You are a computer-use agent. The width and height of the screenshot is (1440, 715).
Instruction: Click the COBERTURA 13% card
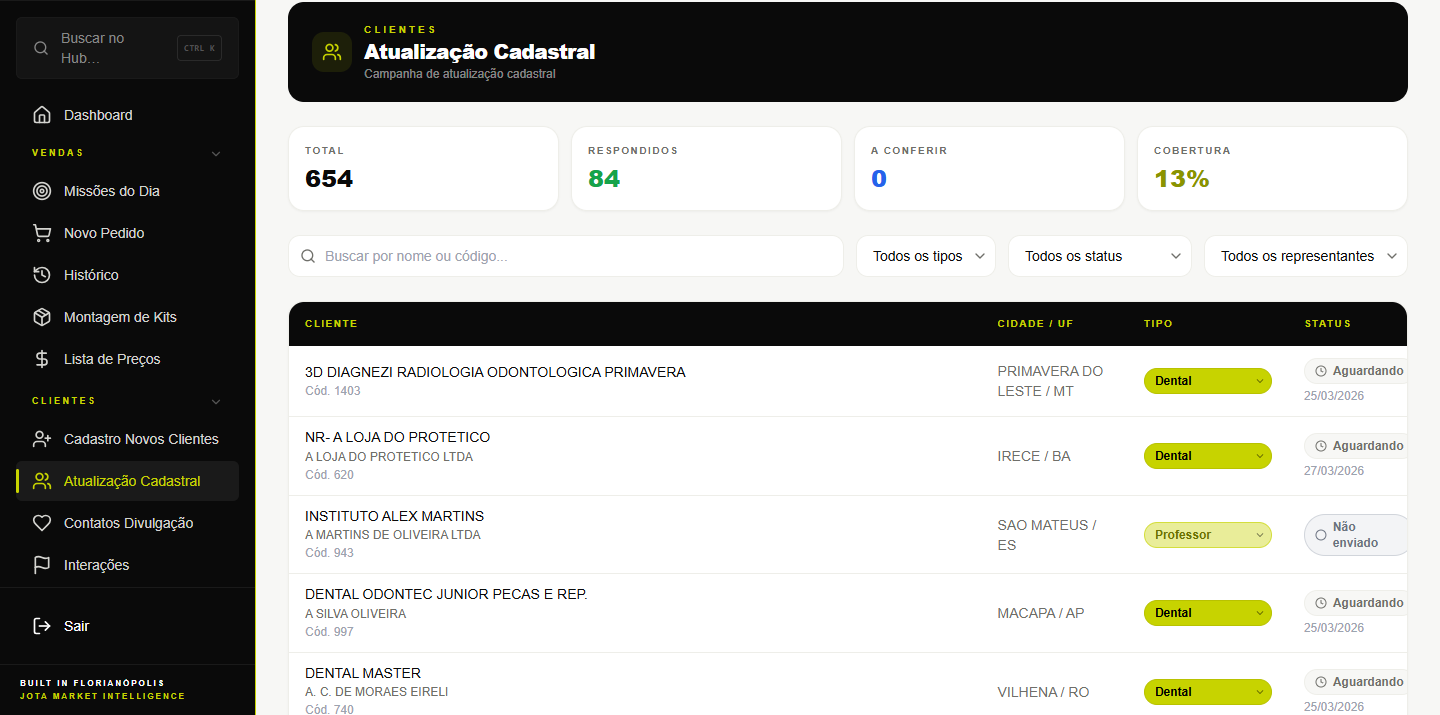pos(1272,168)
